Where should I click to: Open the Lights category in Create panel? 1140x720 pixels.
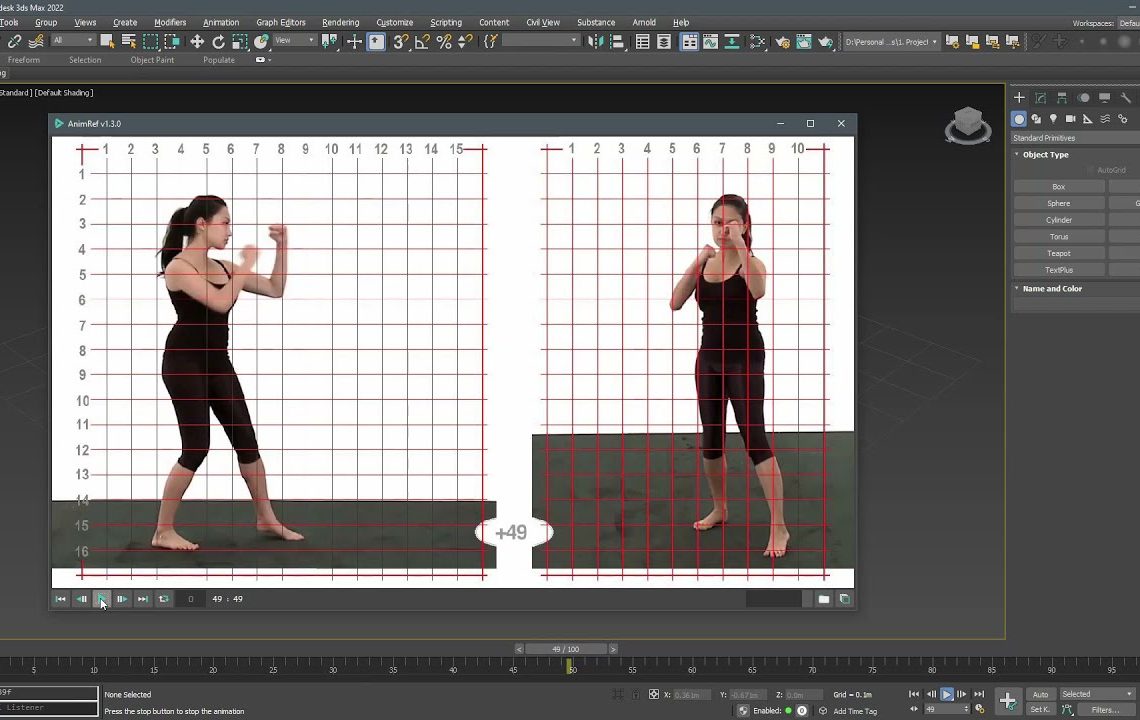coord(1053,118)
